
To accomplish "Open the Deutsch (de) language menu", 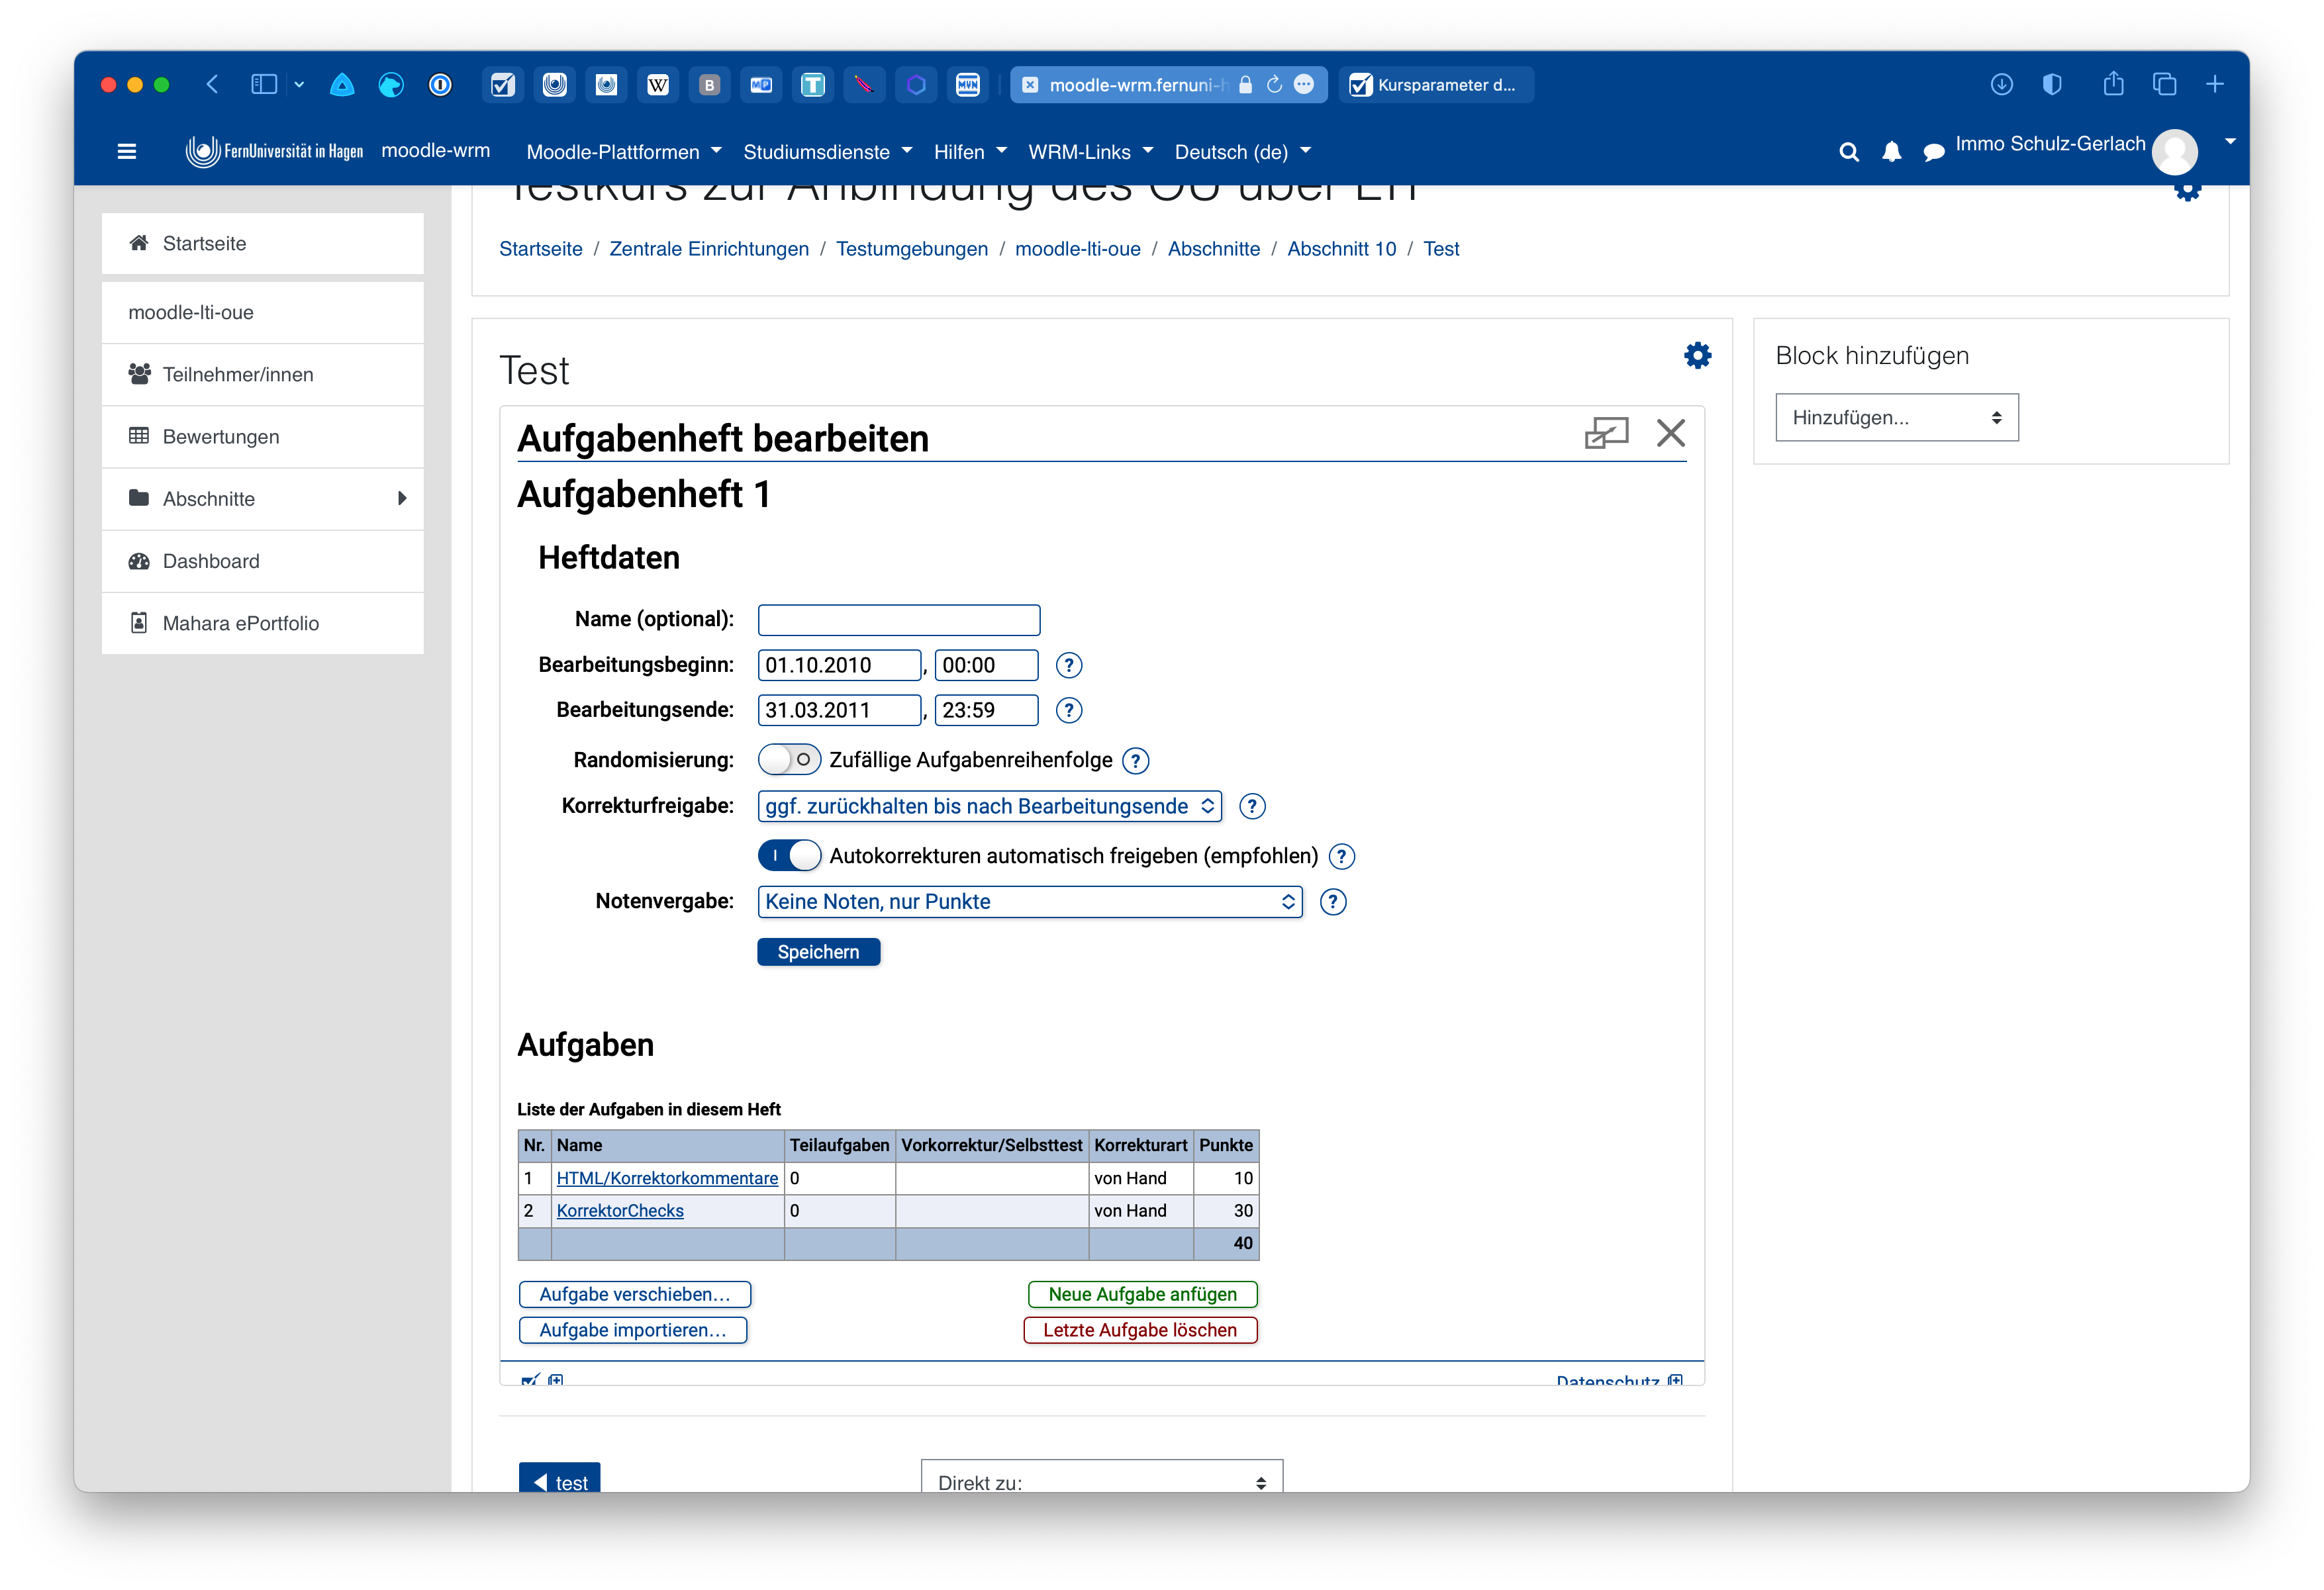I will click(1242, 152).
